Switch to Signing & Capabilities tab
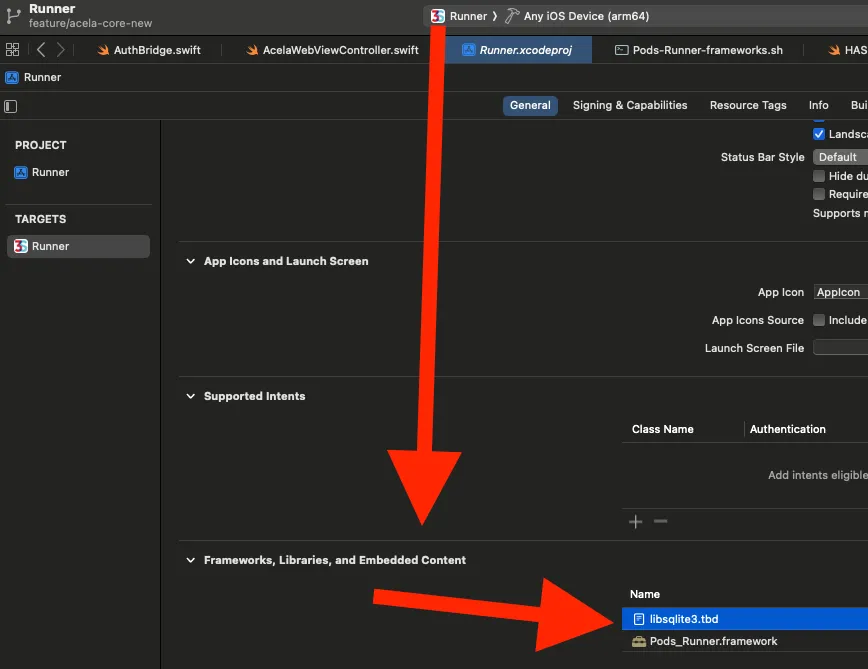The width and height of the screenshot is (868, 669). pos(630,105)
